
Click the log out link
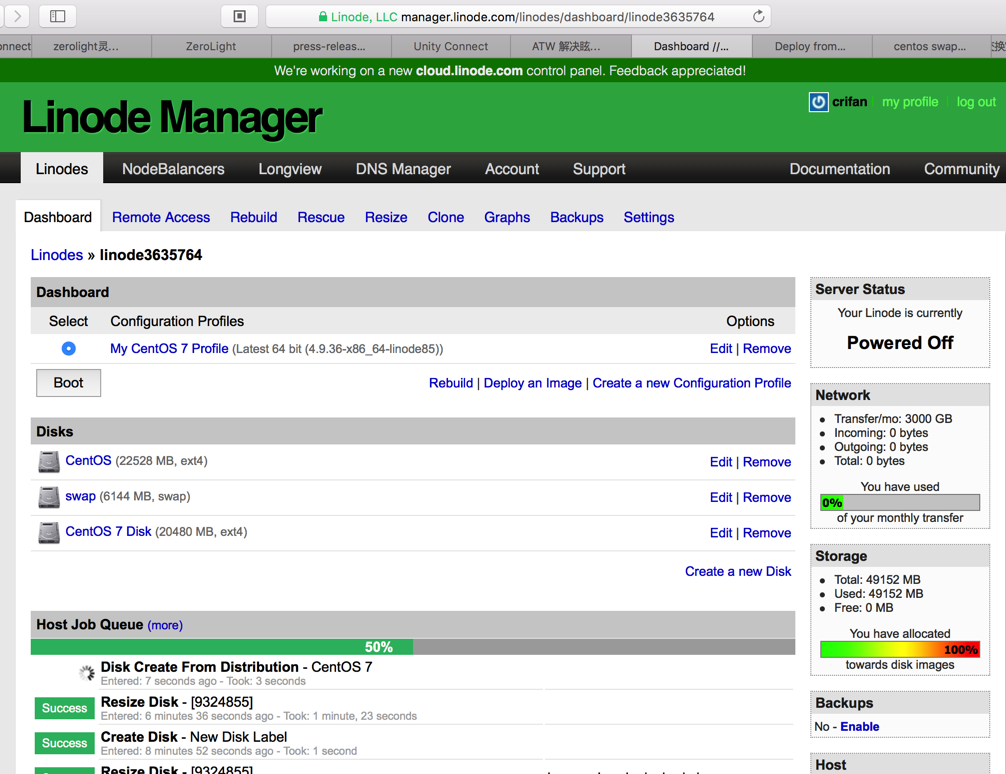tap(976, 102)
